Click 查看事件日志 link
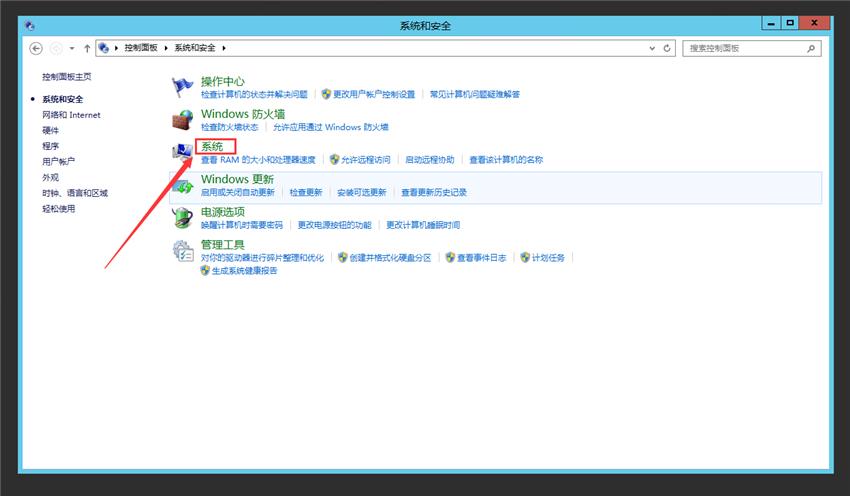The width and height of the screenshot is (850, 496). (x=481, y=258)
